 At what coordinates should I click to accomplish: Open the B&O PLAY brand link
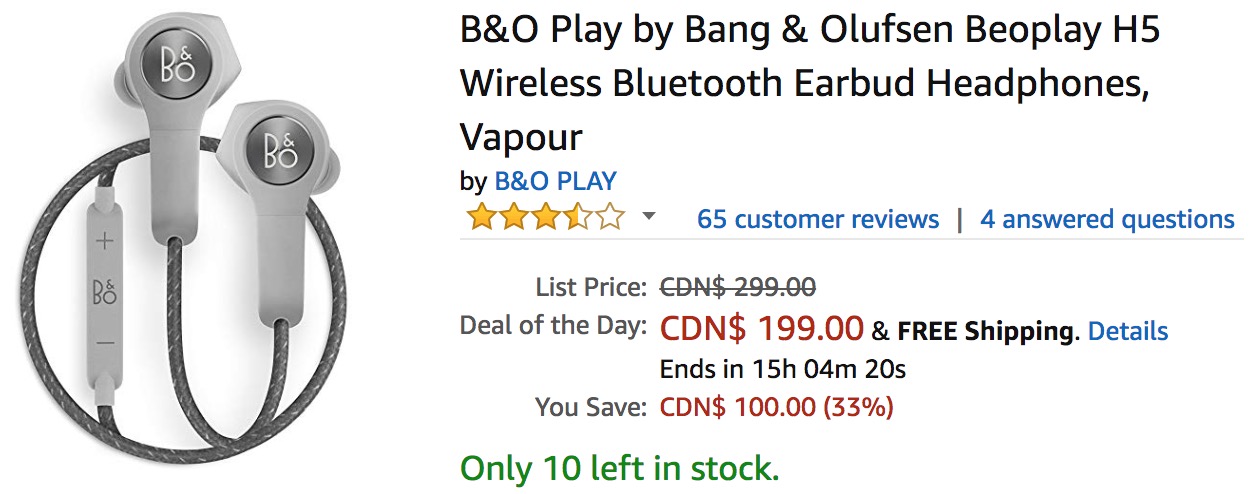tap(555, 182)
